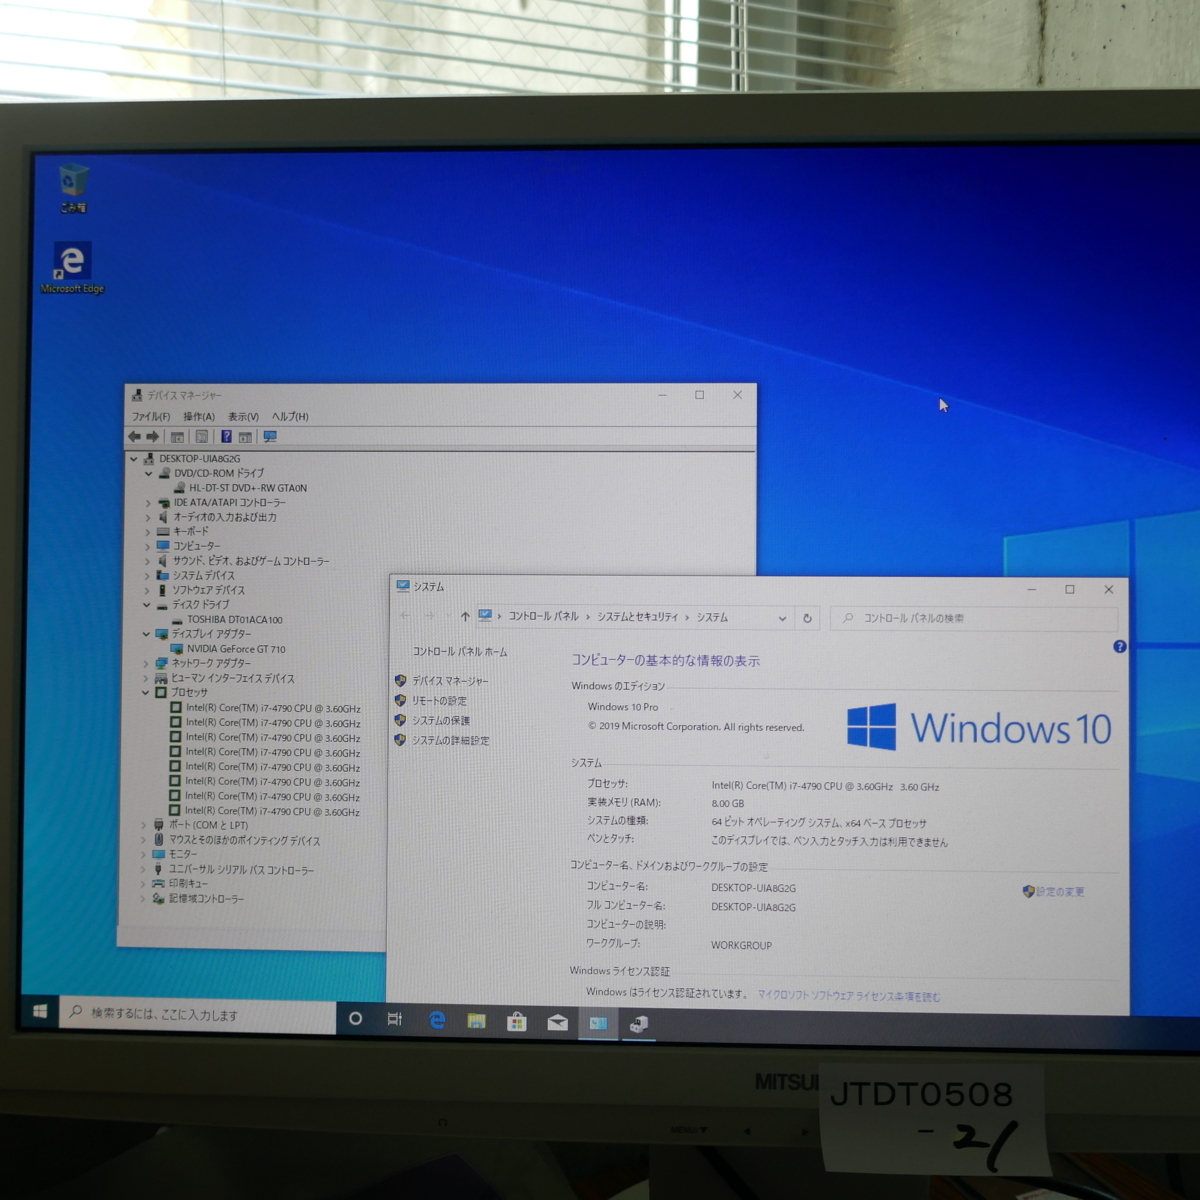This screenshot has width=1200, height=1200.
Task: Click the blue help icon in Device Manager toolbar
Action: (x=226, y=437)
